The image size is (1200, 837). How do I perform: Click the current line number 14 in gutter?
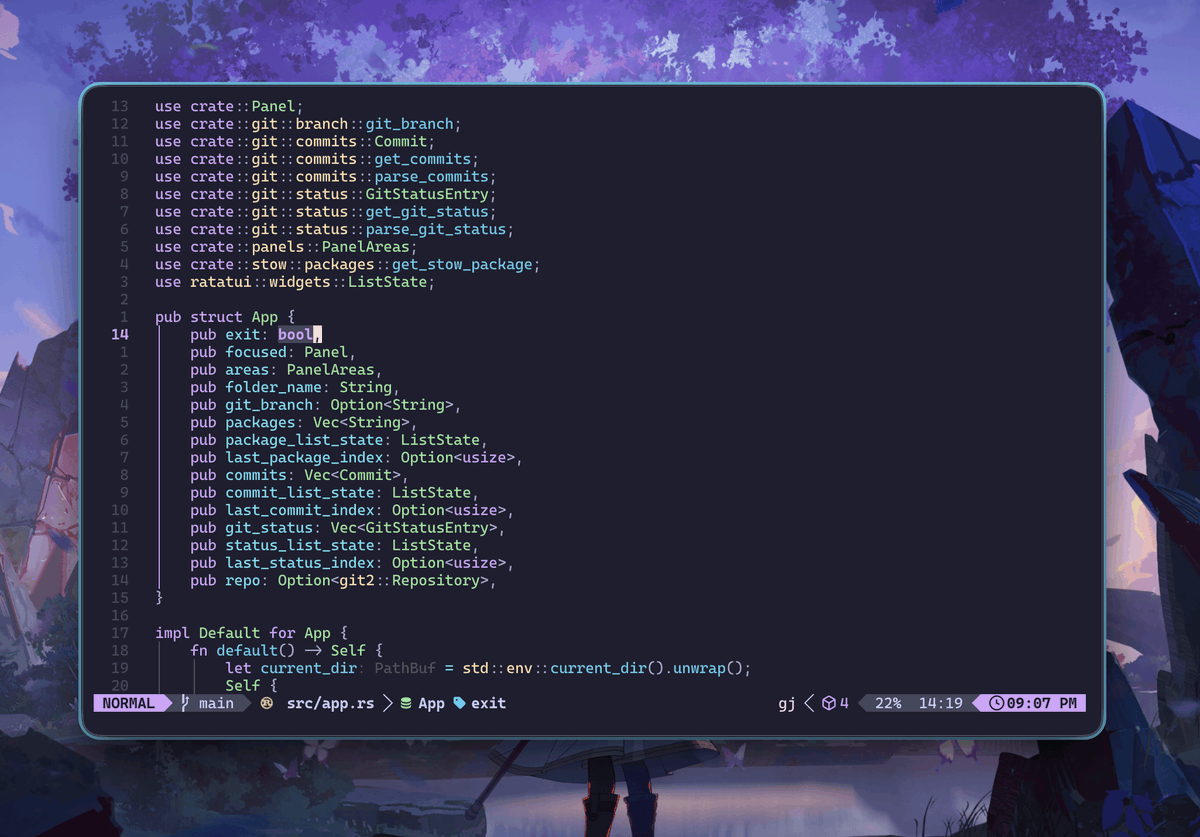click(x=120, y=334)
